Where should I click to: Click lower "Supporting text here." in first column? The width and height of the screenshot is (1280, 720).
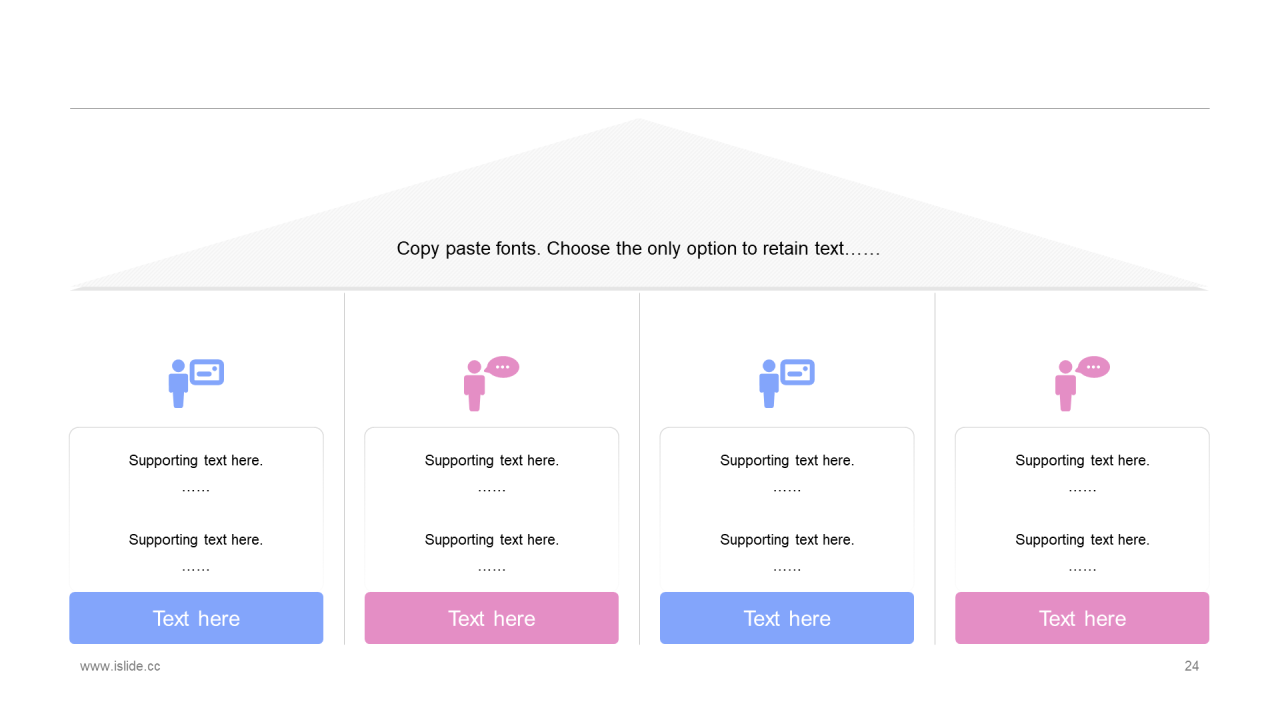pyautogui.click(x=196, y=540)
